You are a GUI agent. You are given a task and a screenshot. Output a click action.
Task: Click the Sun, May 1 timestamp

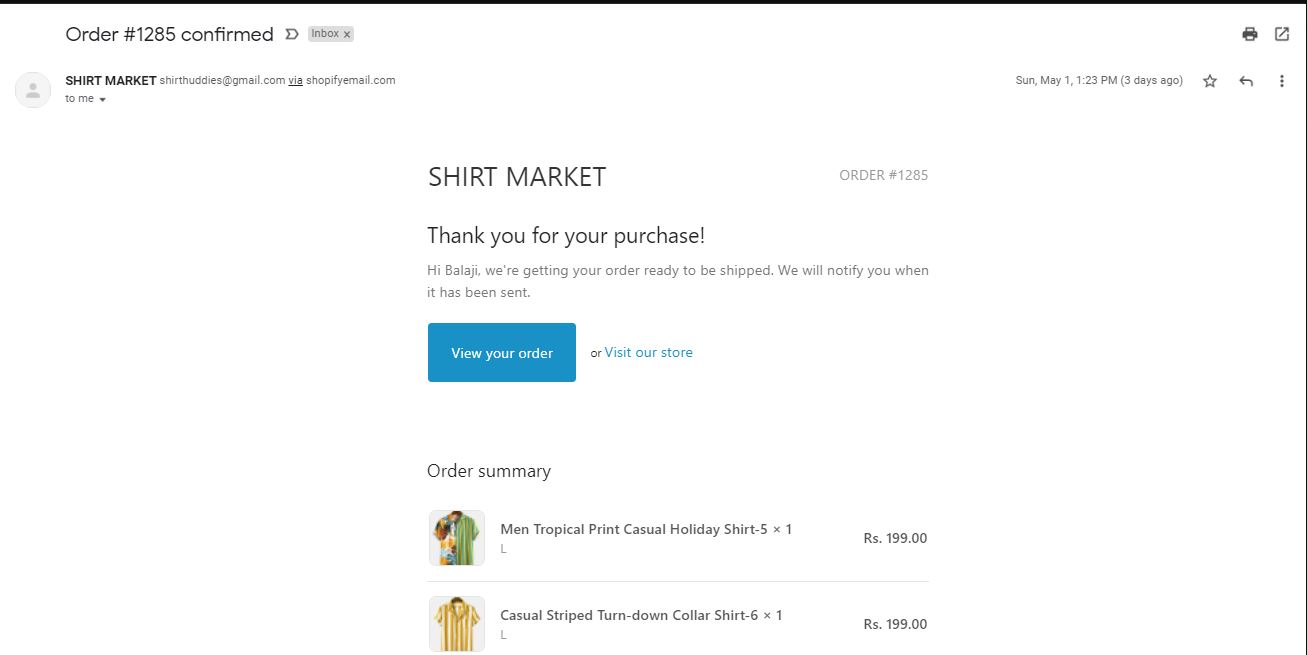(1098, 81)
